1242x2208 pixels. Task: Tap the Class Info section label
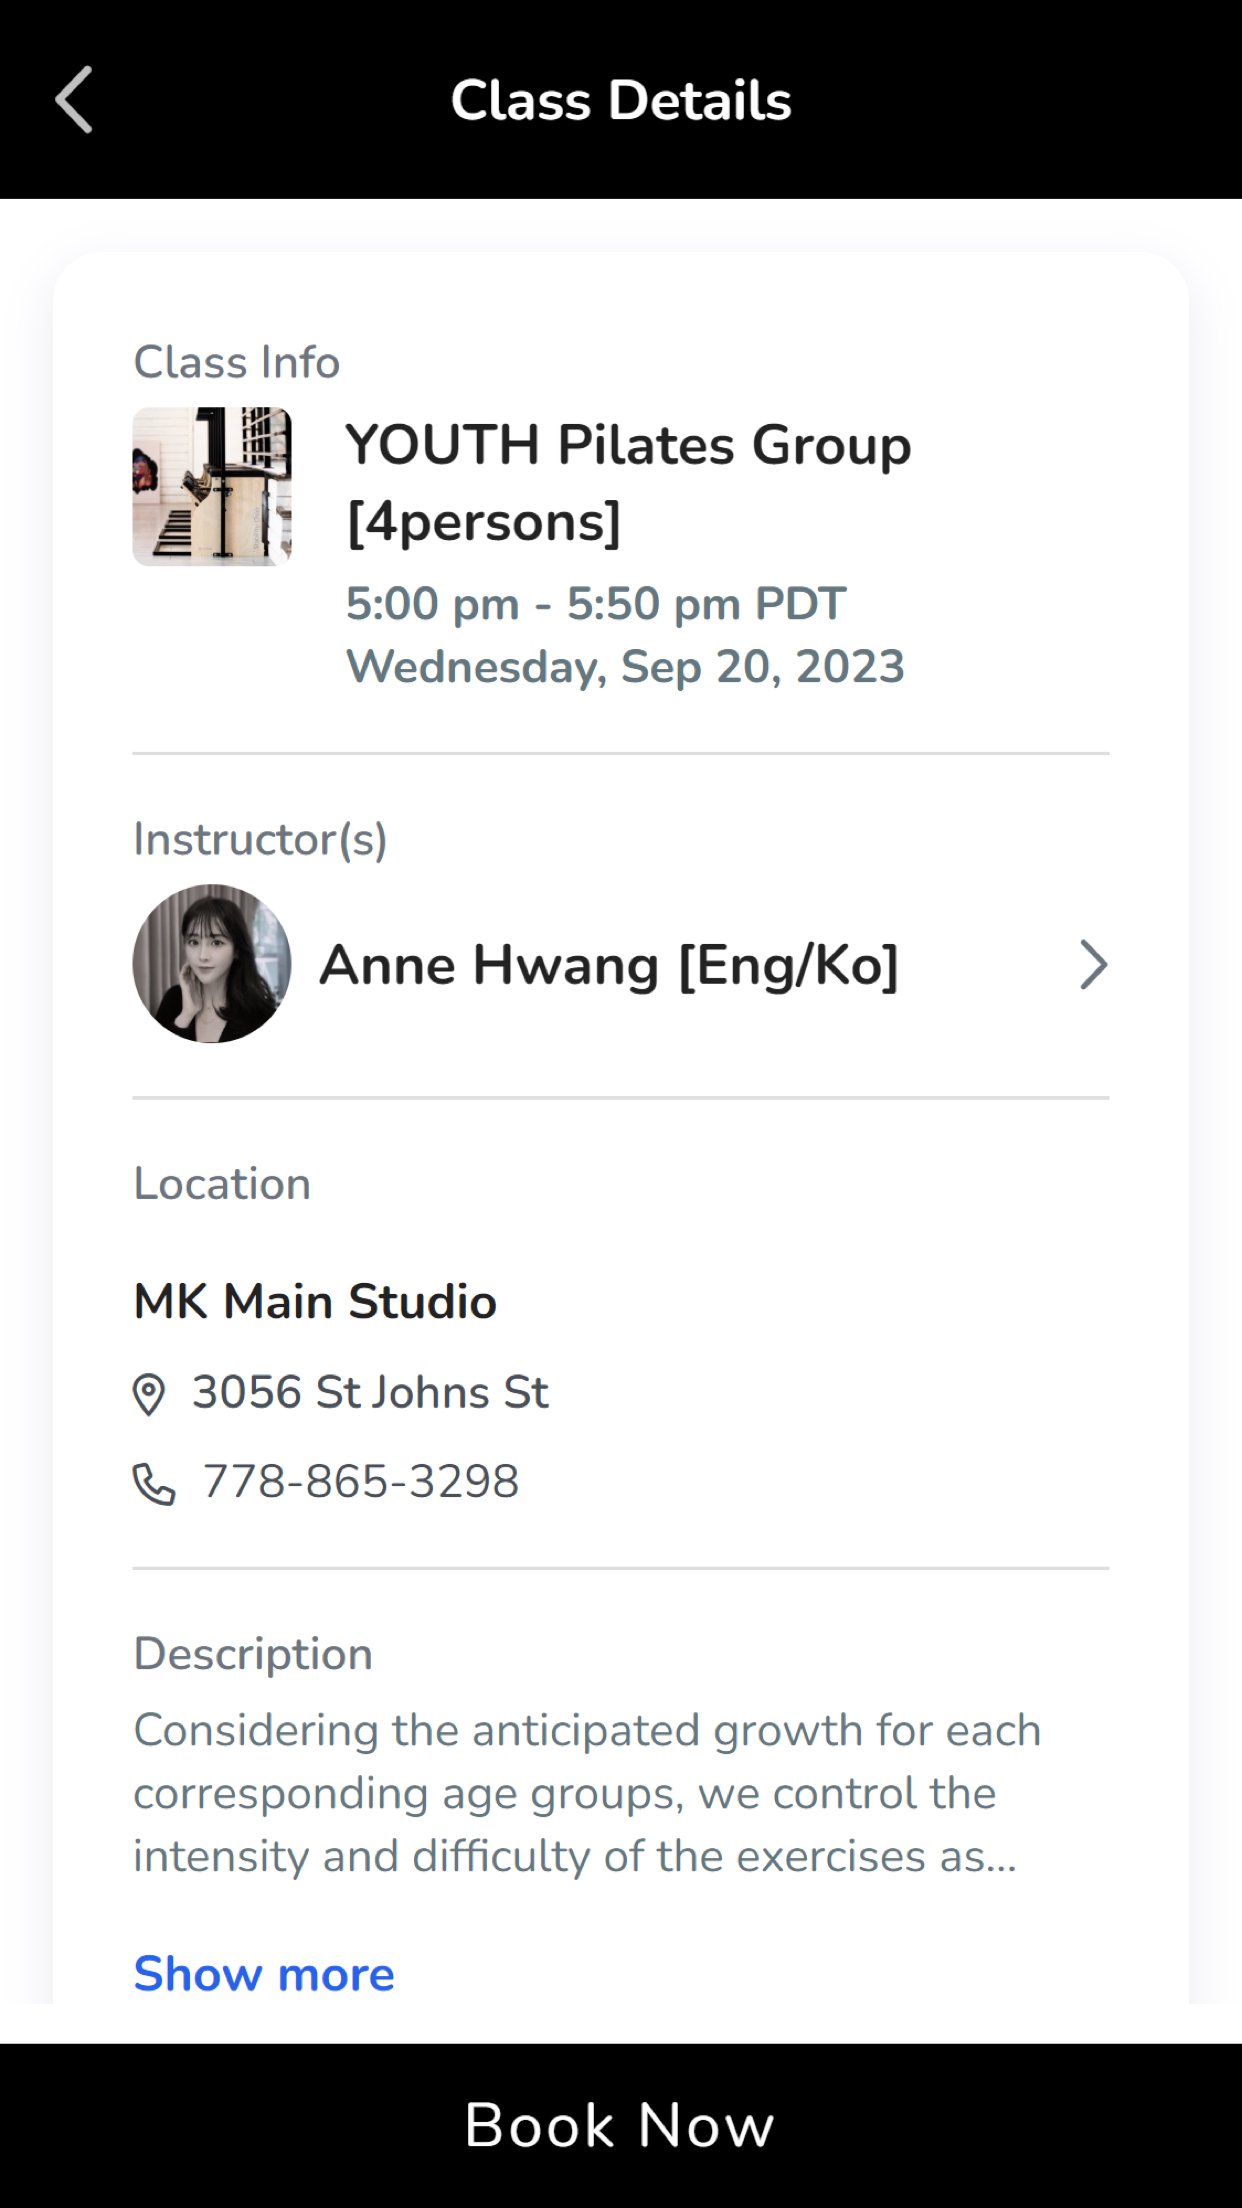pos(237,362)
